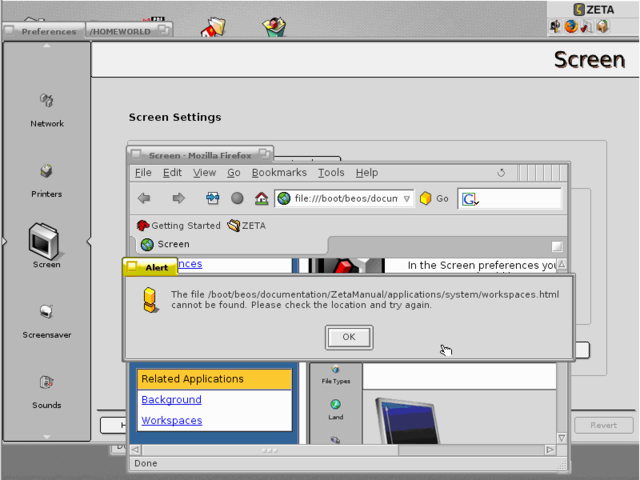Screen dimensions: 640x480
Task: Click the Firefox Back arrow
Action: click(145, 198)
